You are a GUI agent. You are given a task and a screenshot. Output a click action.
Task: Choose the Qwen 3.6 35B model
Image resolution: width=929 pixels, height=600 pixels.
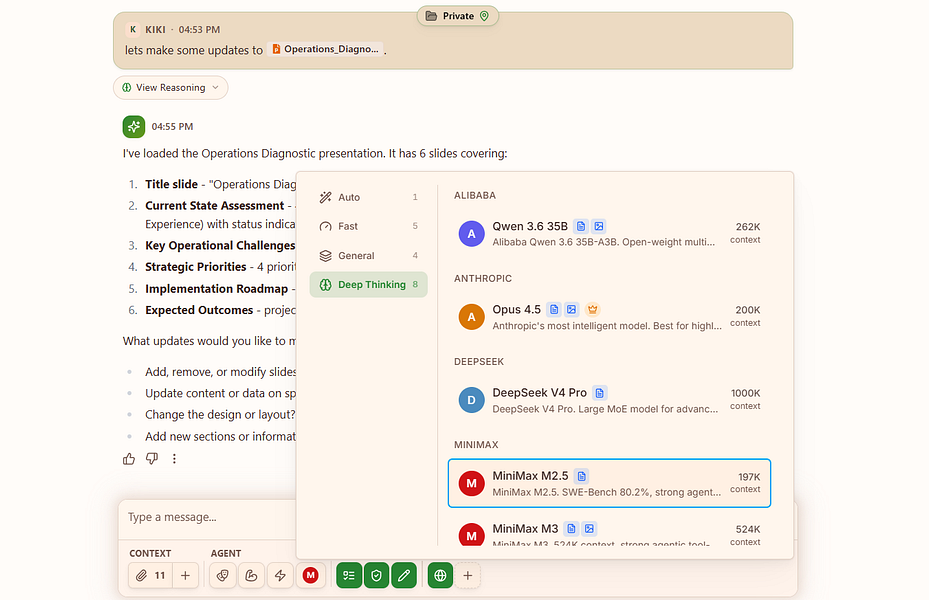tap(609, 234)
